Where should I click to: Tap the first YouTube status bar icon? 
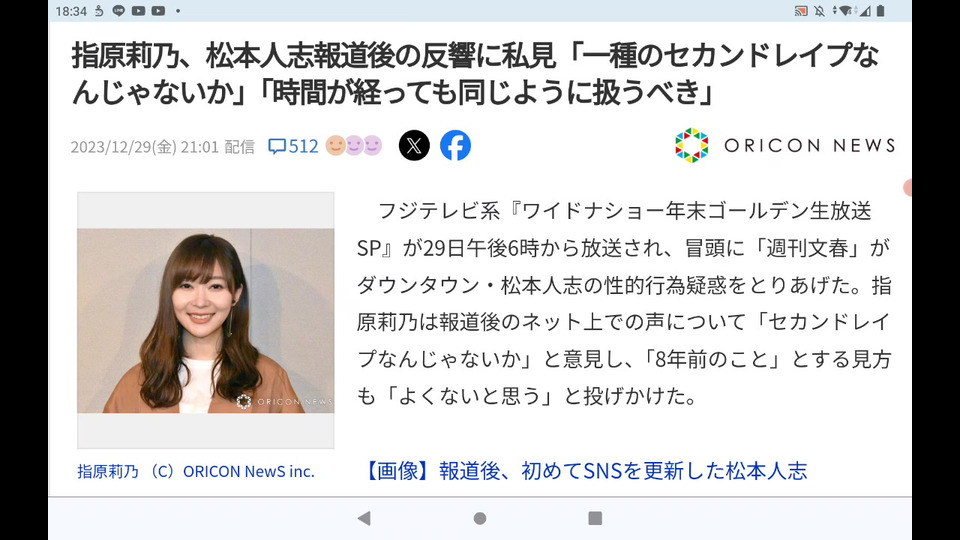pos(138,10)
